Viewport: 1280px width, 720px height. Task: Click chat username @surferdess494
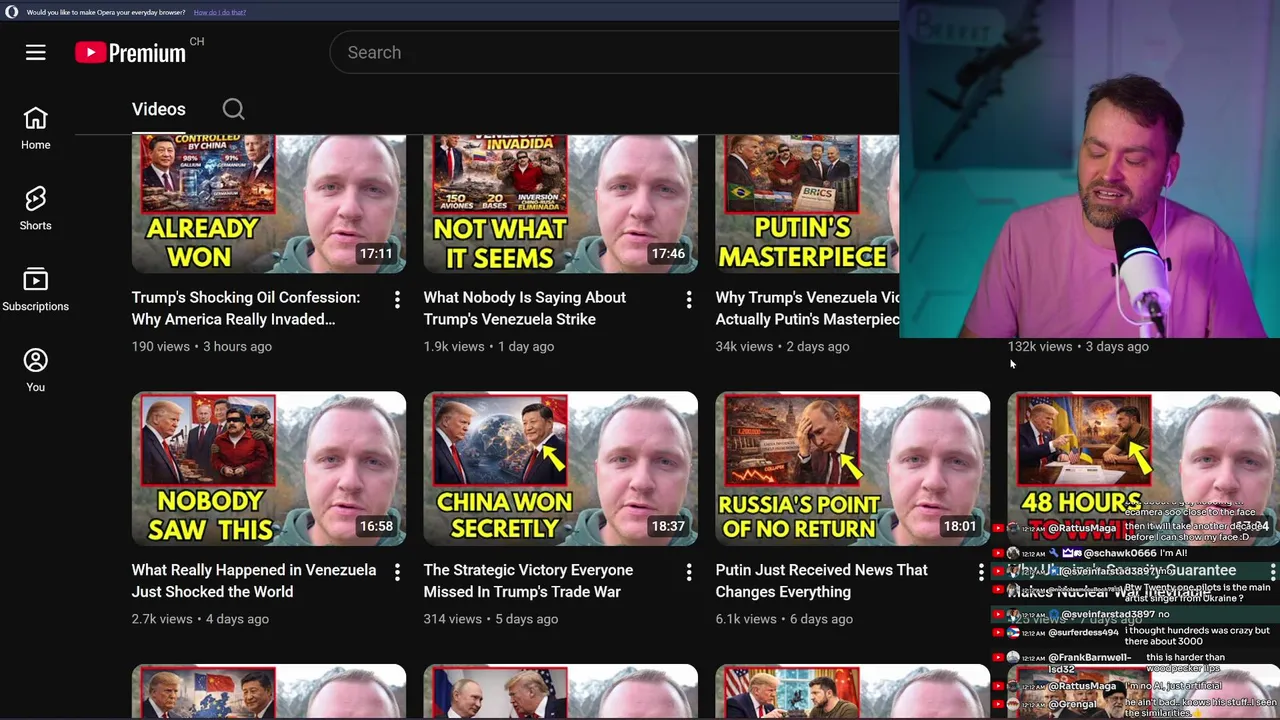point(1083,632)
